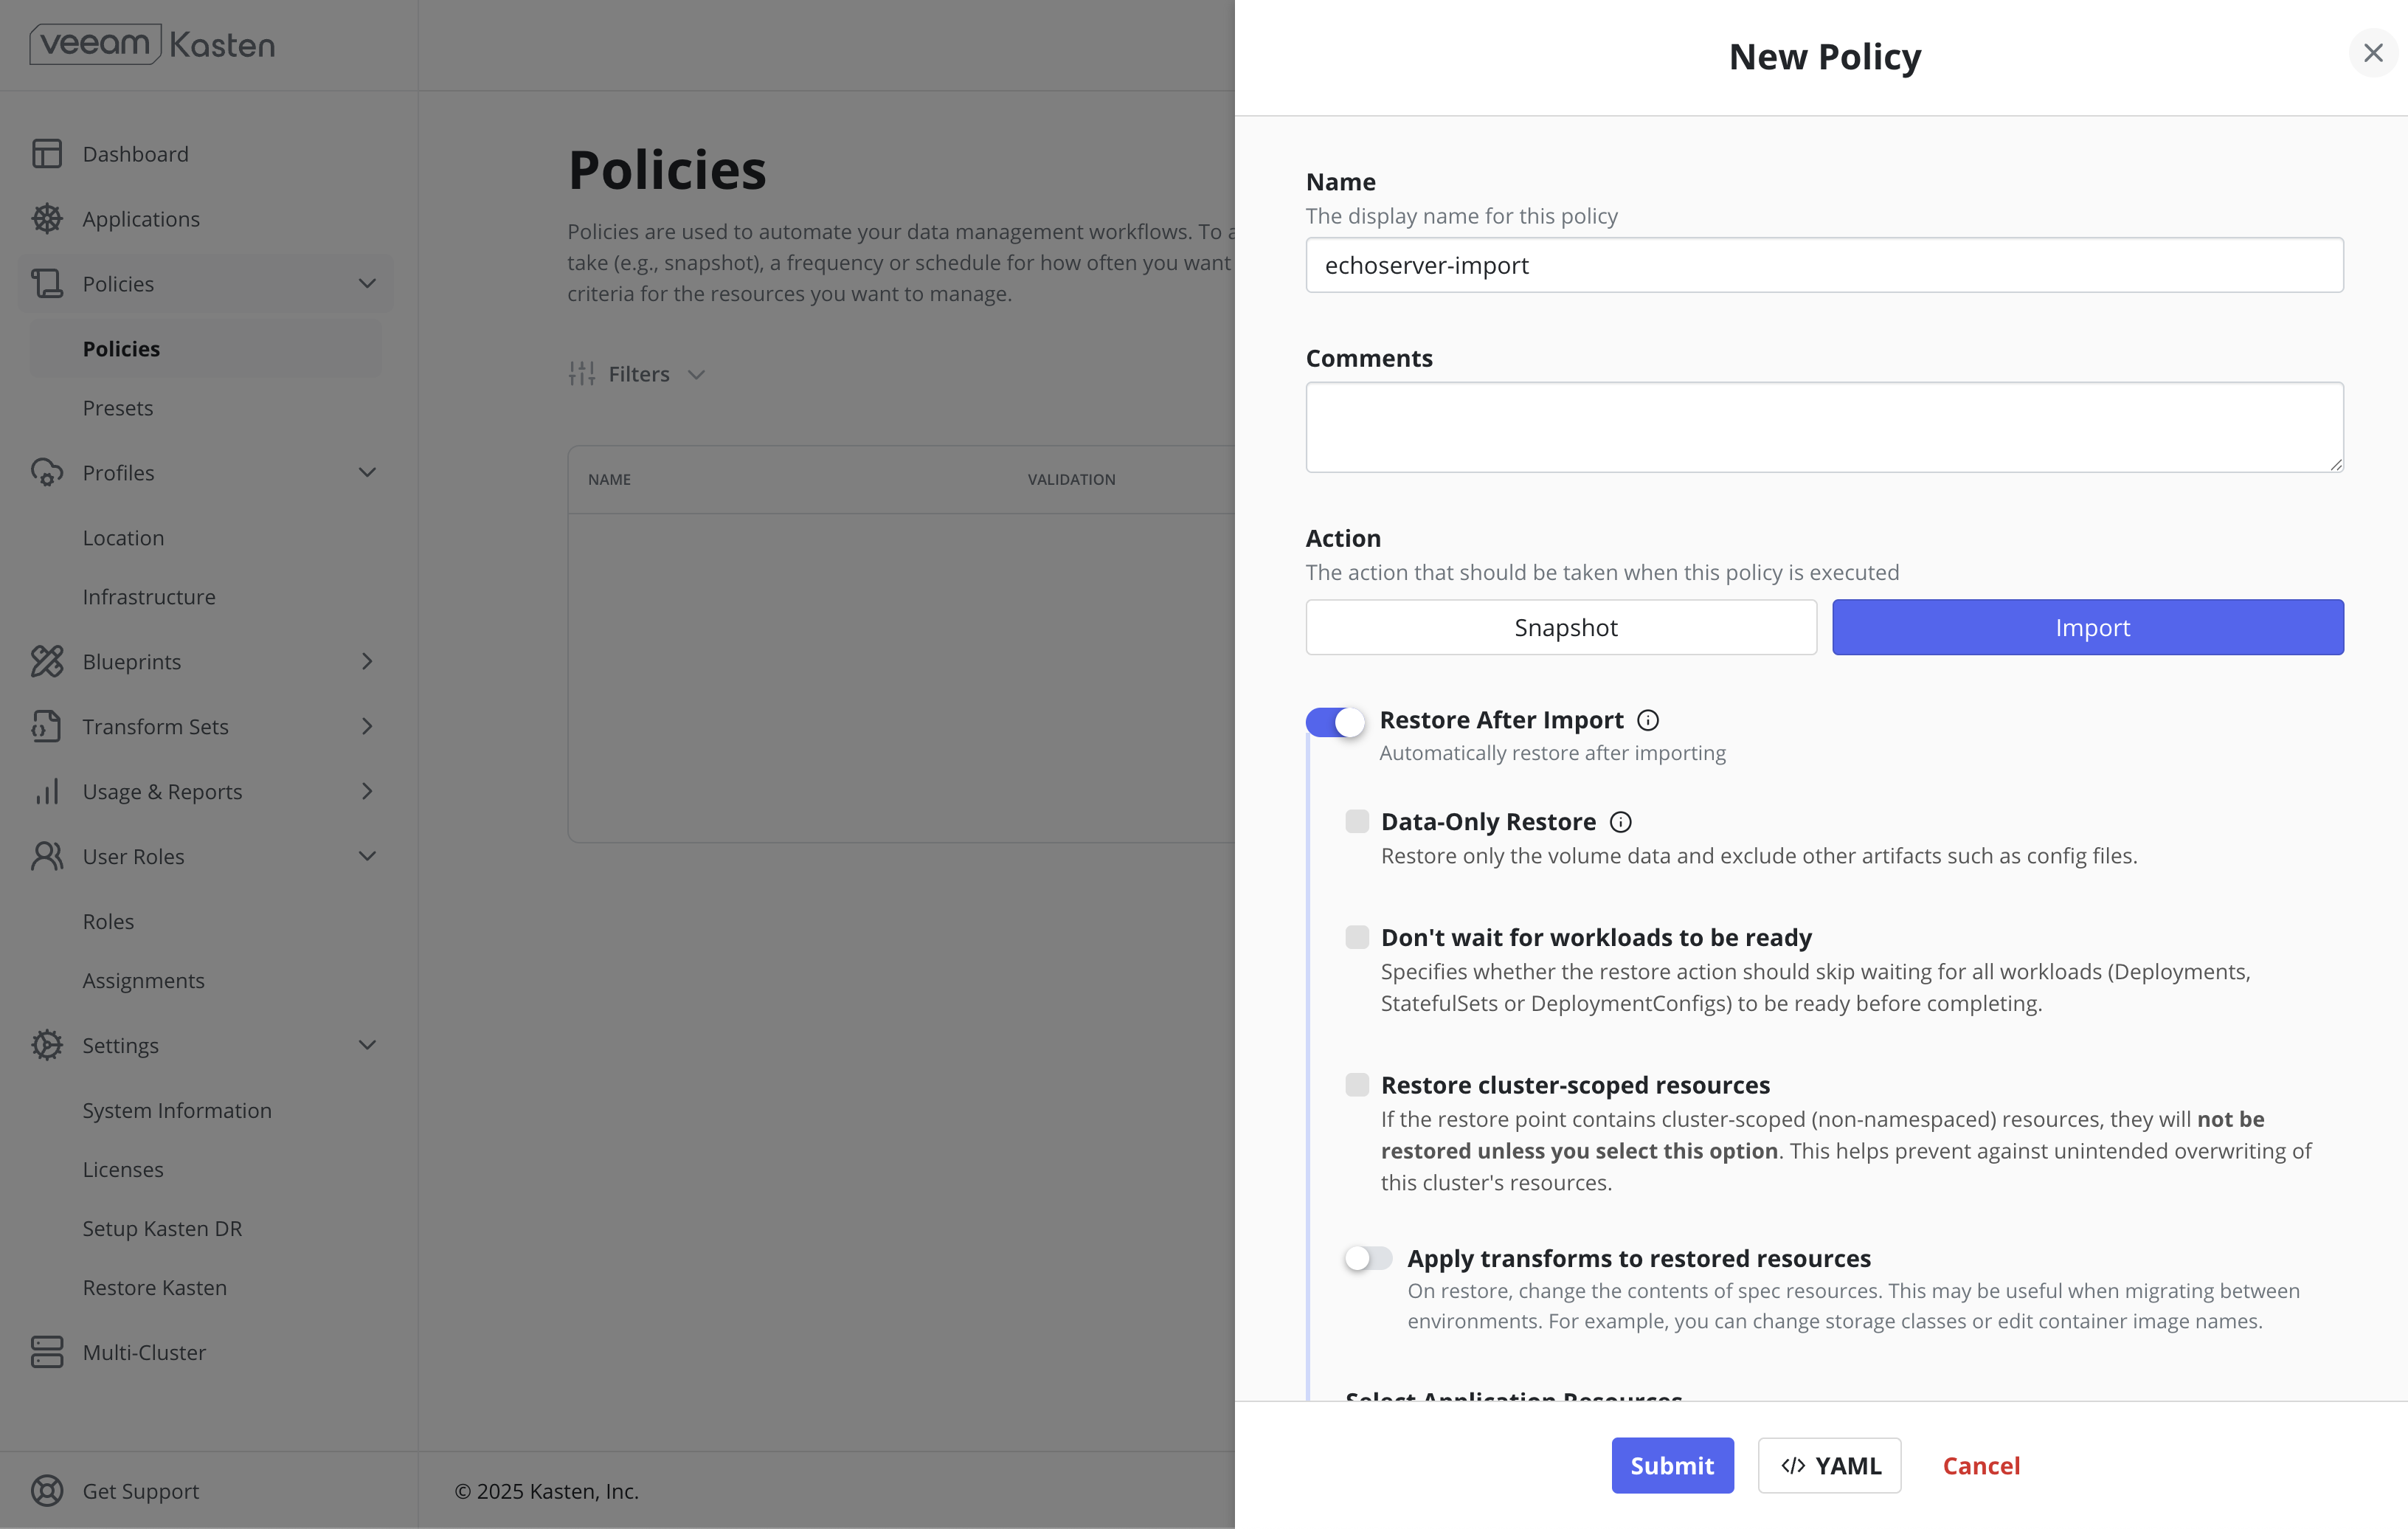Collapse the Profiles section chevron
The image size is (2408, 1529).
pos(367,473)
